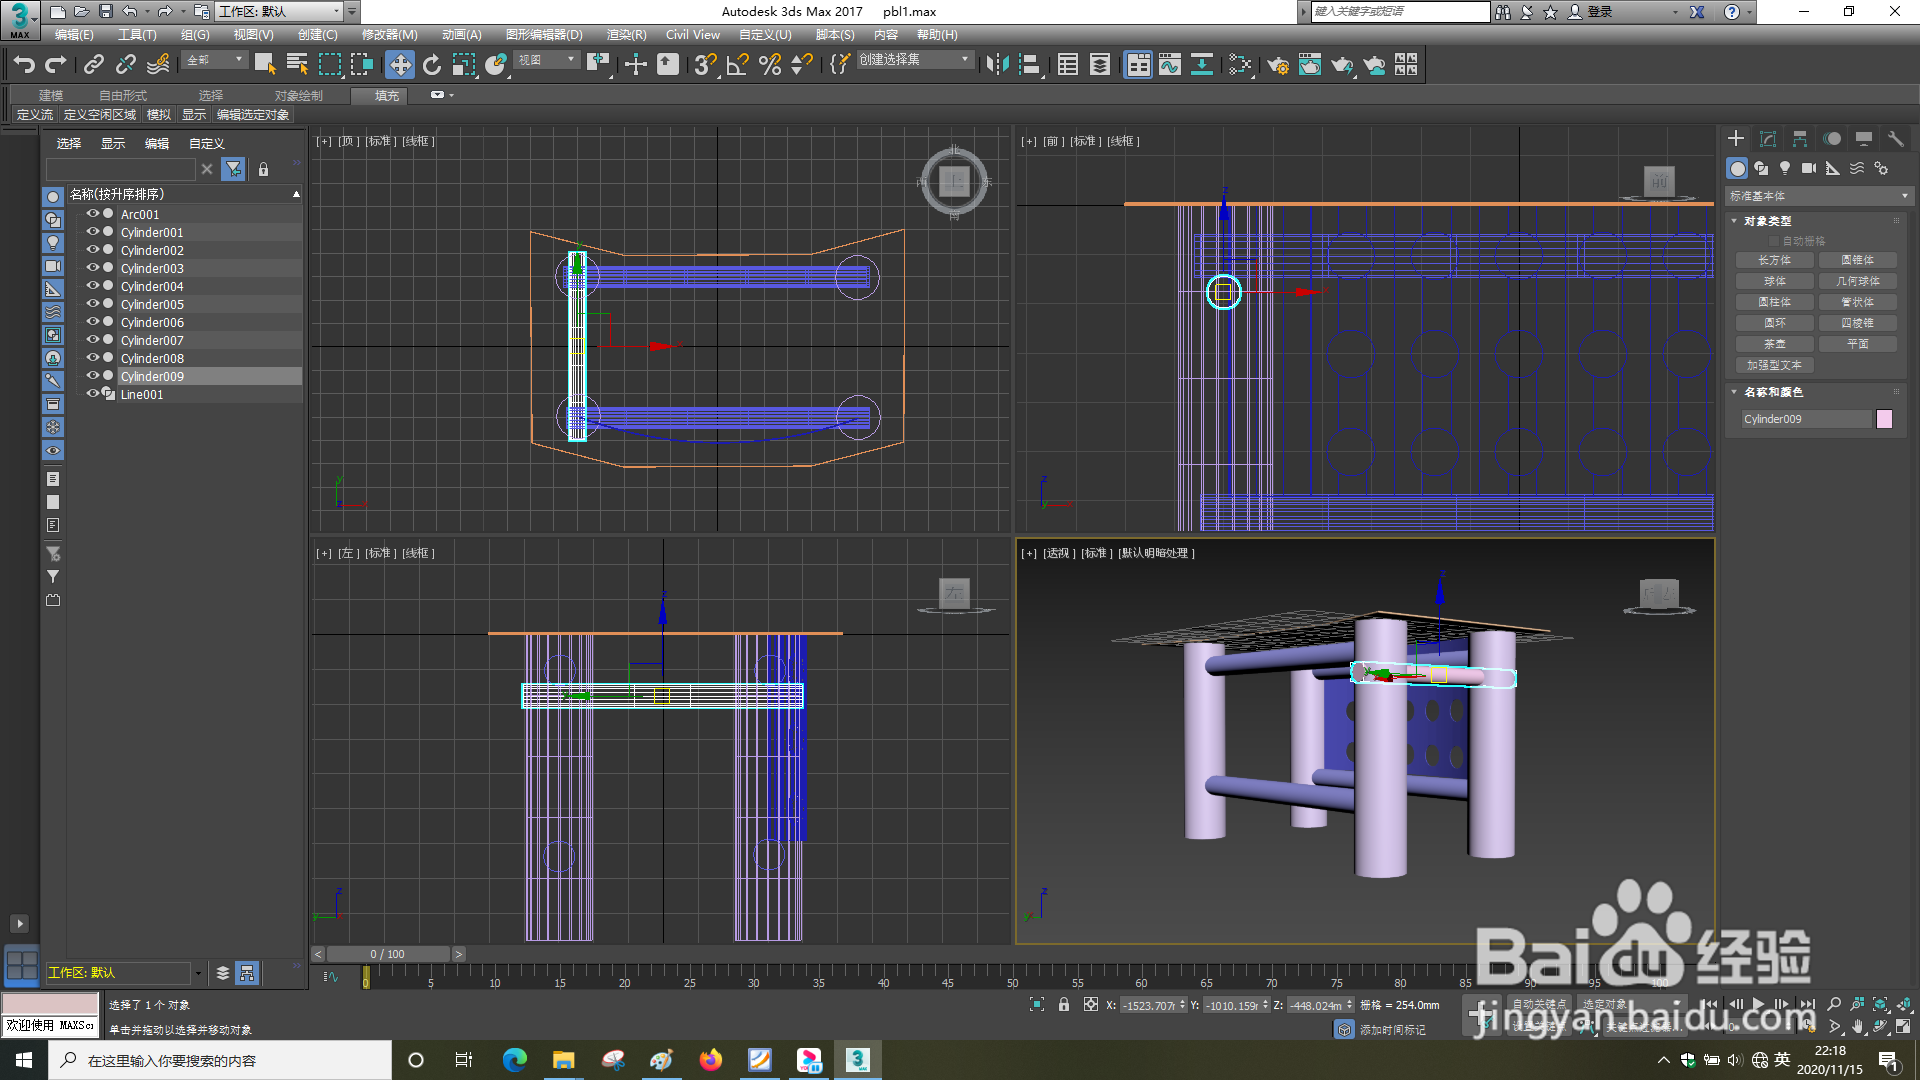Viewport: 1920px width, 1082px height.
Task: Open the Modify panel tab icon
Action: [x=1767, y=139]
